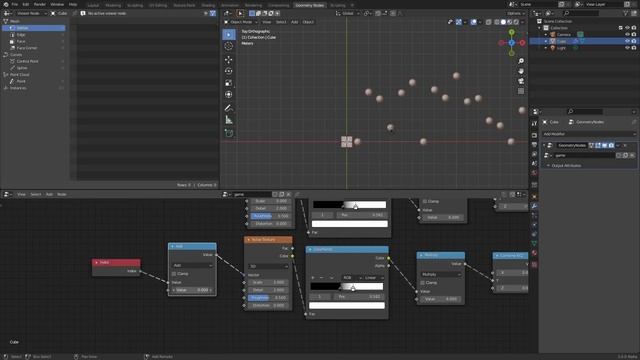Switch to solid viewport shading icon
This screenshot has height=360, width=640.
click(x=503, y=22)
